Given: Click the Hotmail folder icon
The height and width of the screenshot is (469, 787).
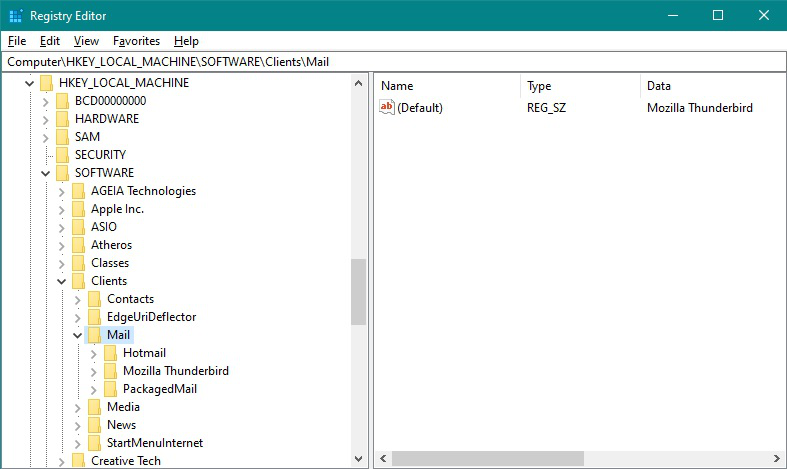Looking at the screenshot, I should [110, 353].
